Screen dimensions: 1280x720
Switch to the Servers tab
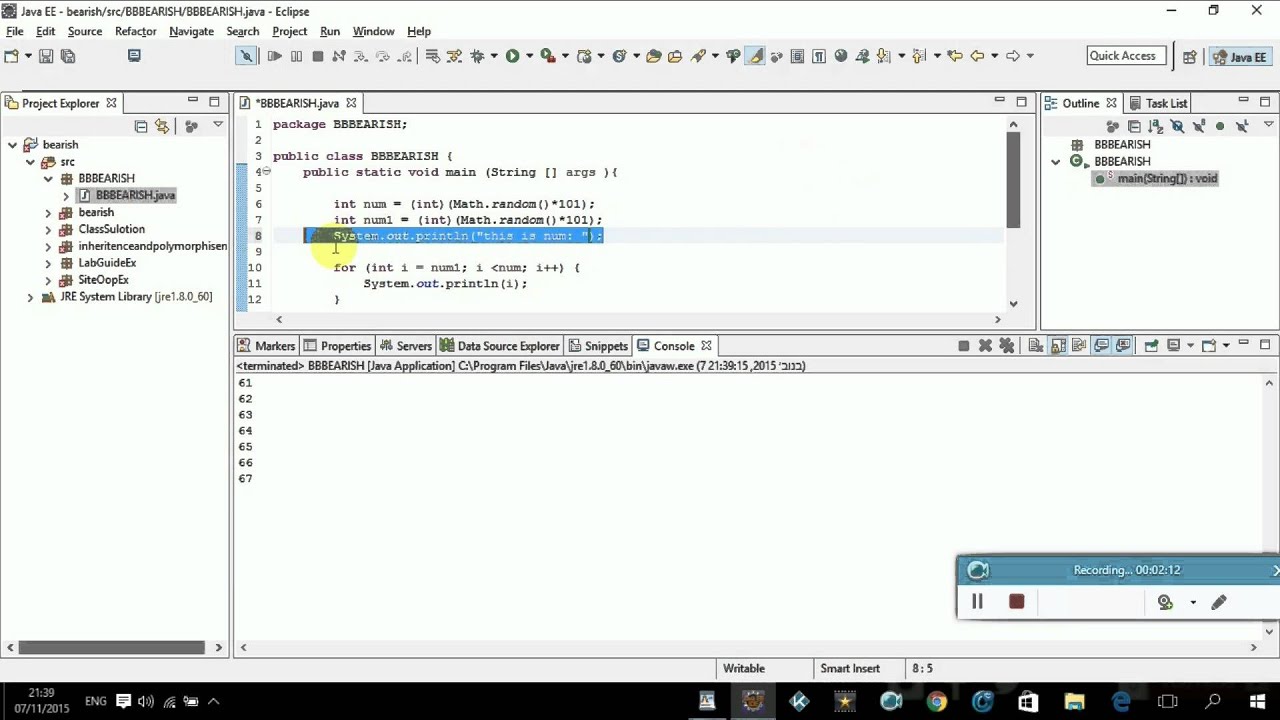pos(405,346)
